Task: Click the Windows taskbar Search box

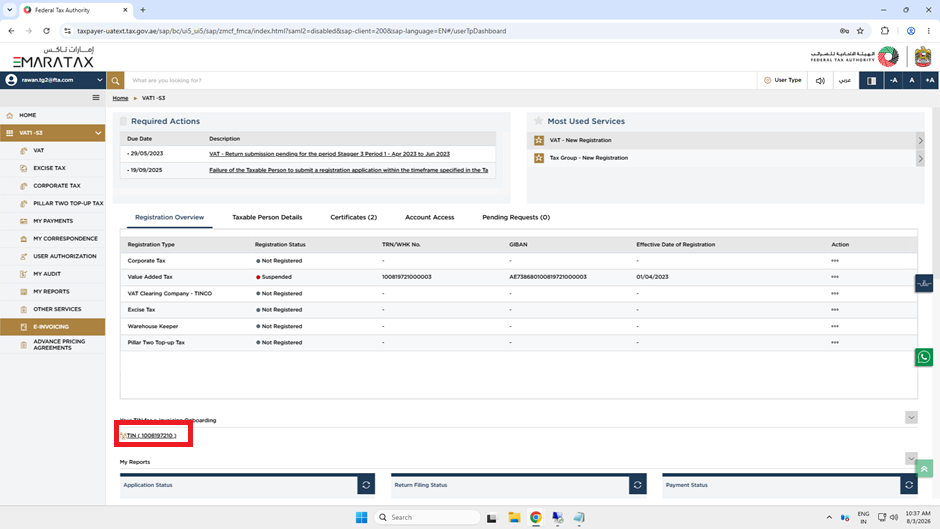Action: (x=427, y=518)
